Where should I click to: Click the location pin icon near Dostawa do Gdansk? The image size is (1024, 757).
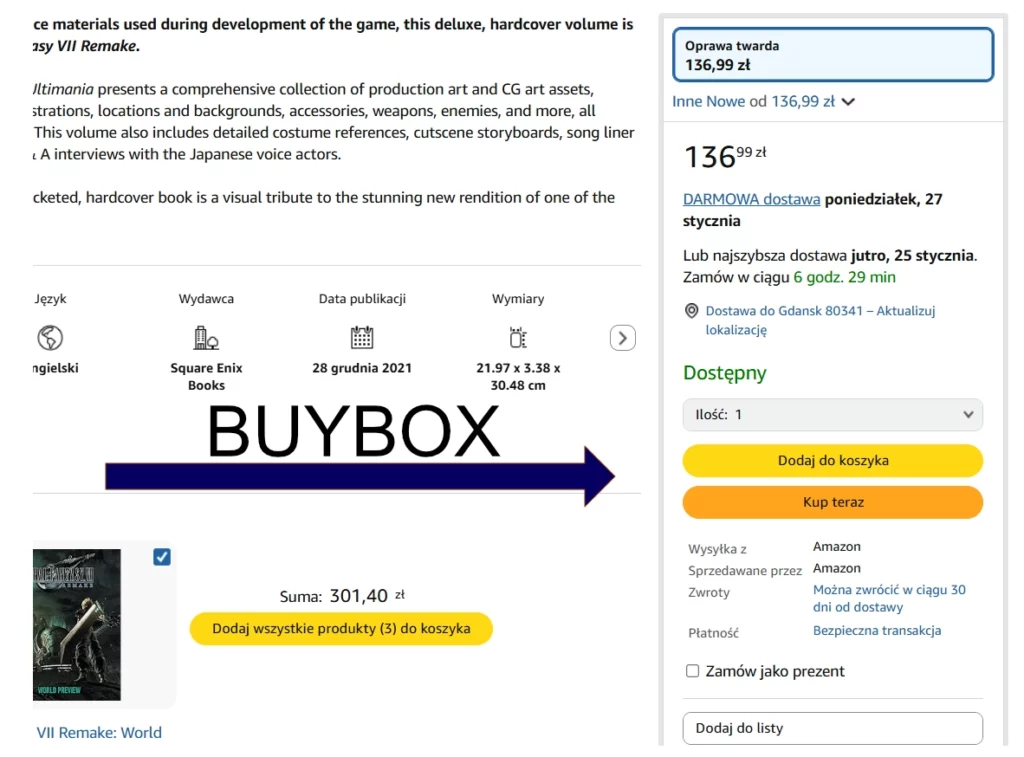tap(692, 310)
